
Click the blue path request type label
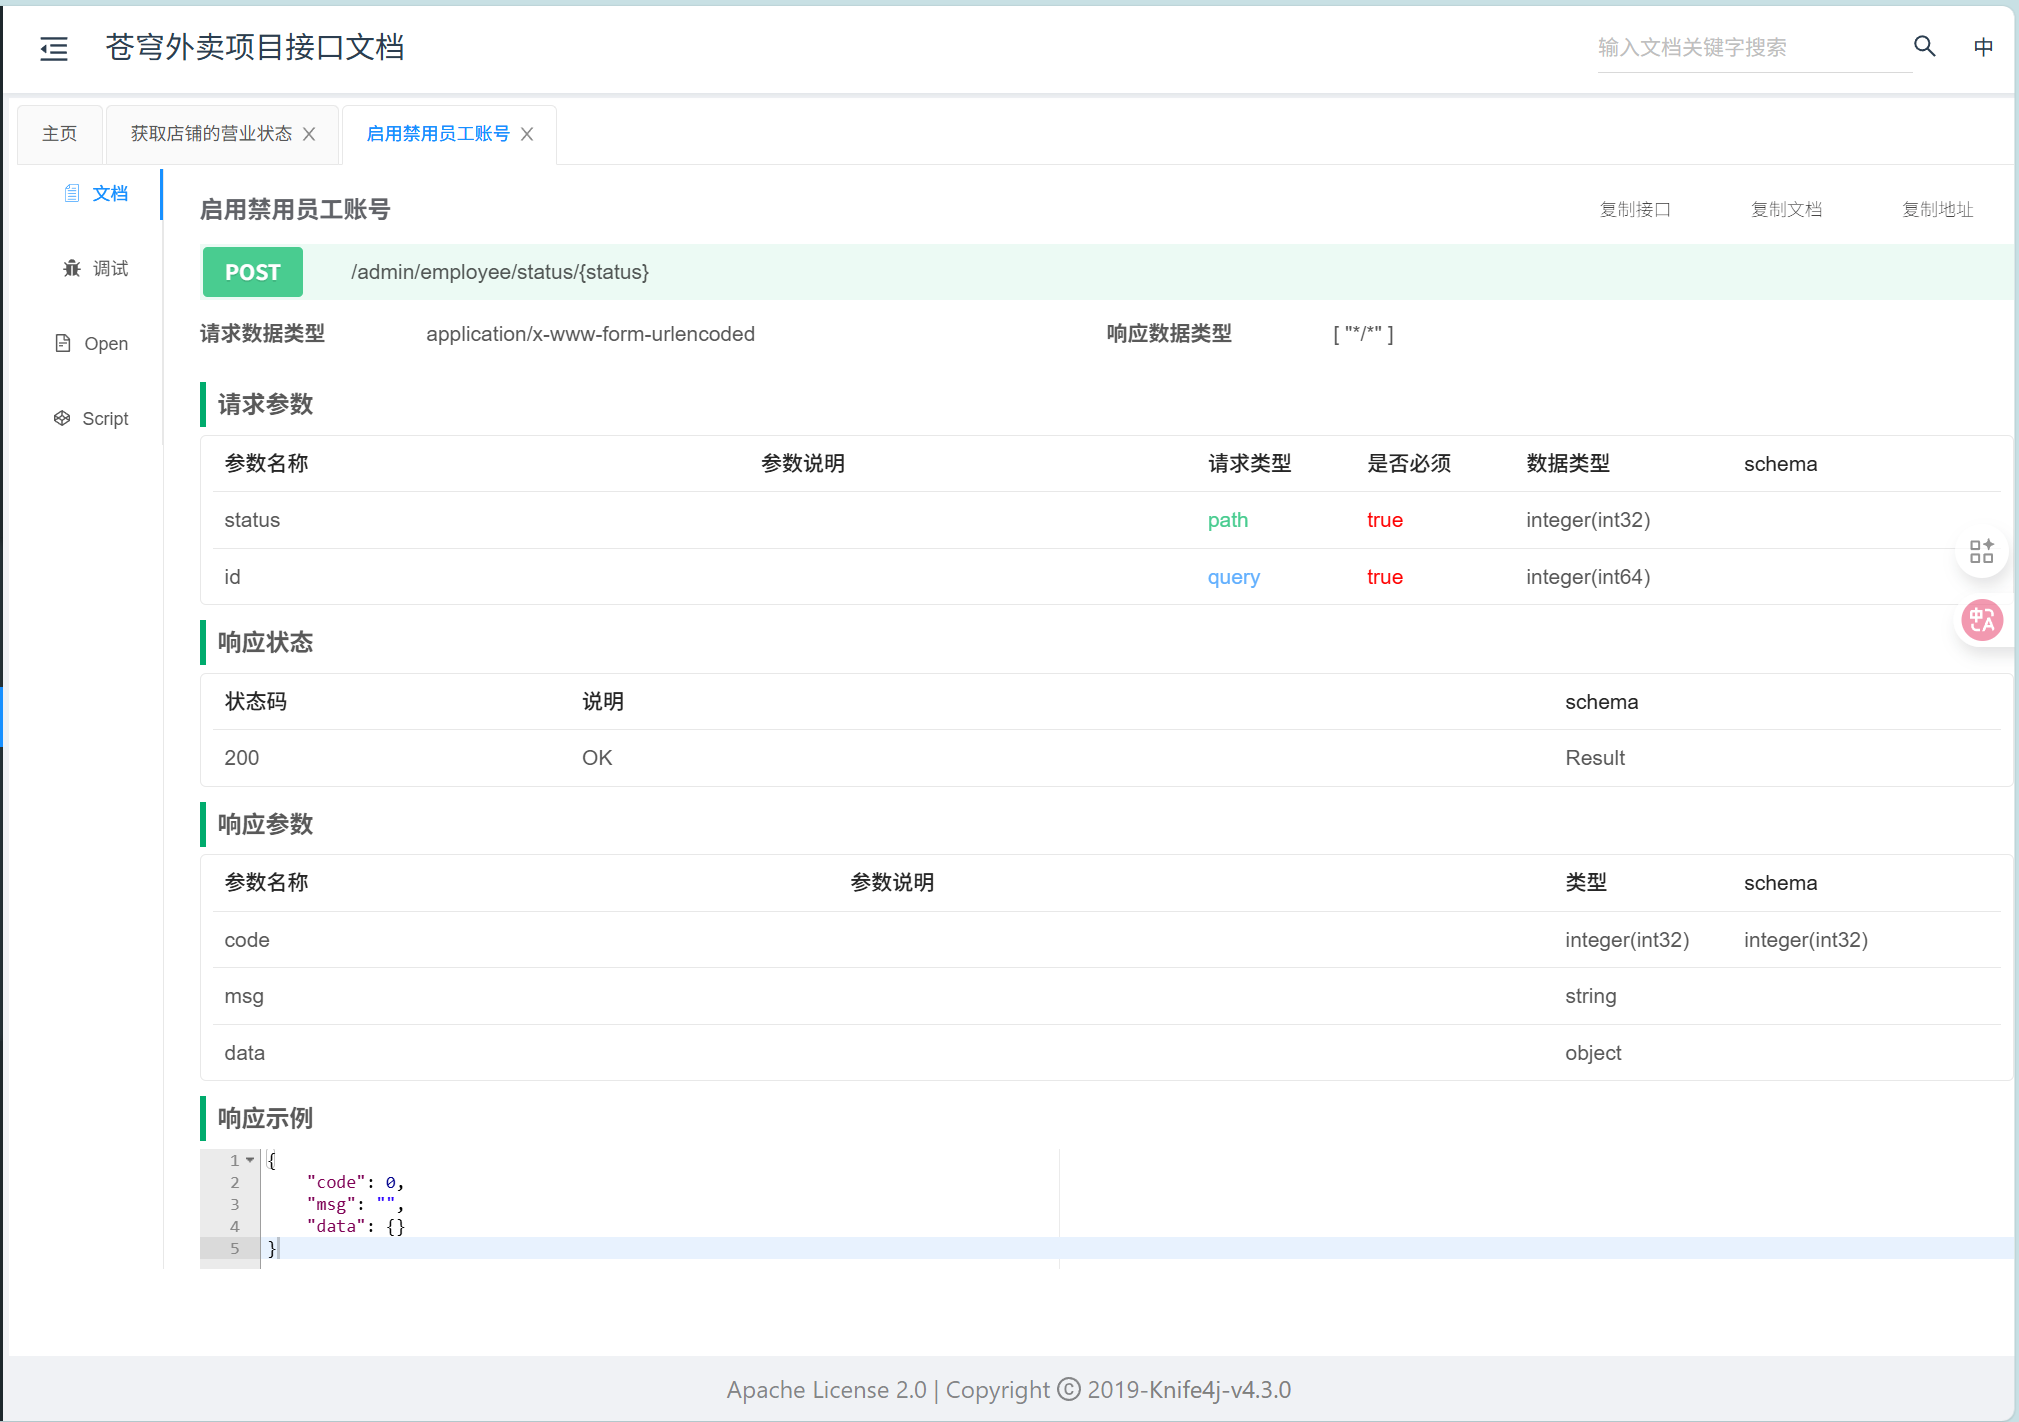(1227, 520)
